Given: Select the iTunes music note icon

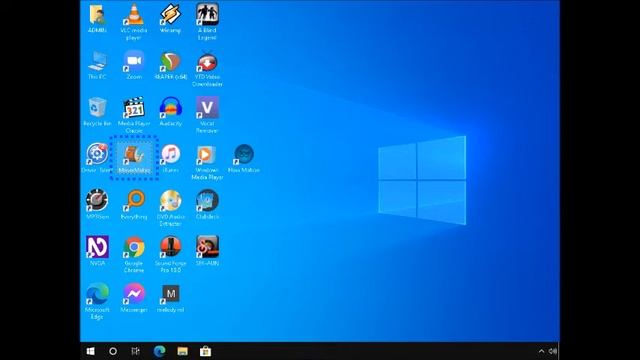Looking at the screenshot, I should click(171, 154).
